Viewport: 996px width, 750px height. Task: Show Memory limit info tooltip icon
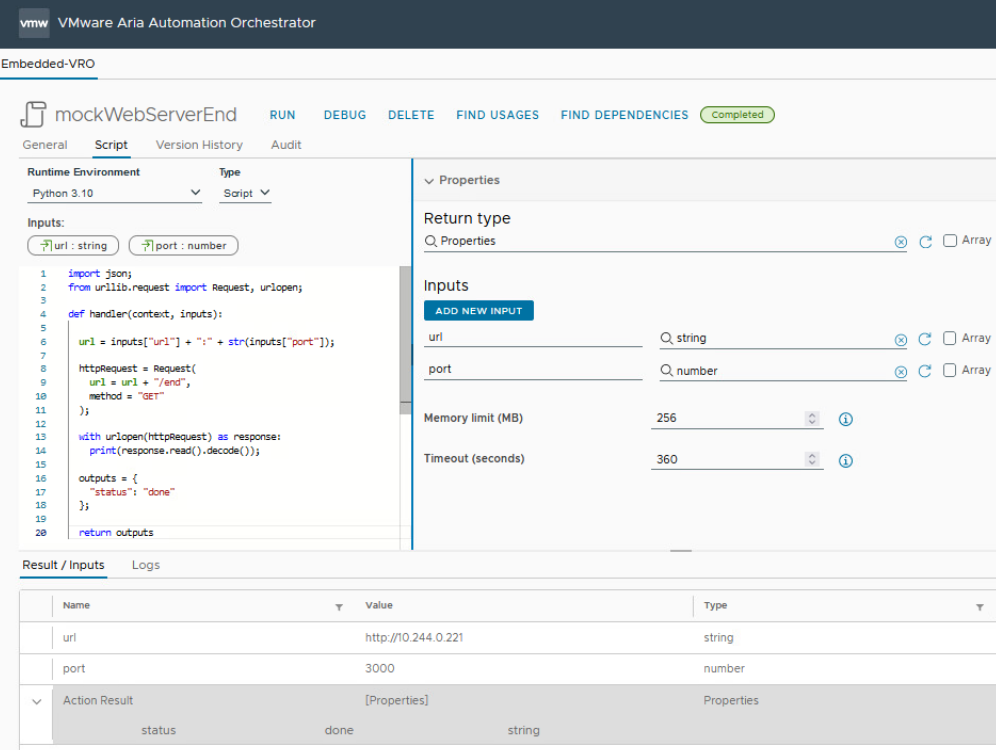(845, 419)
